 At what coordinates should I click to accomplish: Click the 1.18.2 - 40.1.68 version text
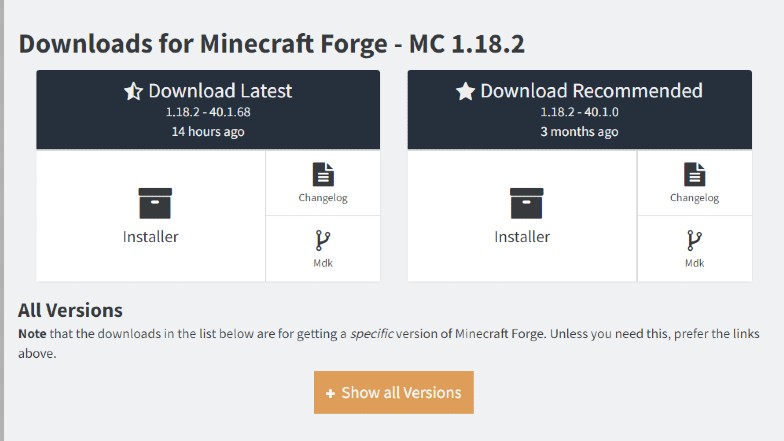click(x=208, y=112)
